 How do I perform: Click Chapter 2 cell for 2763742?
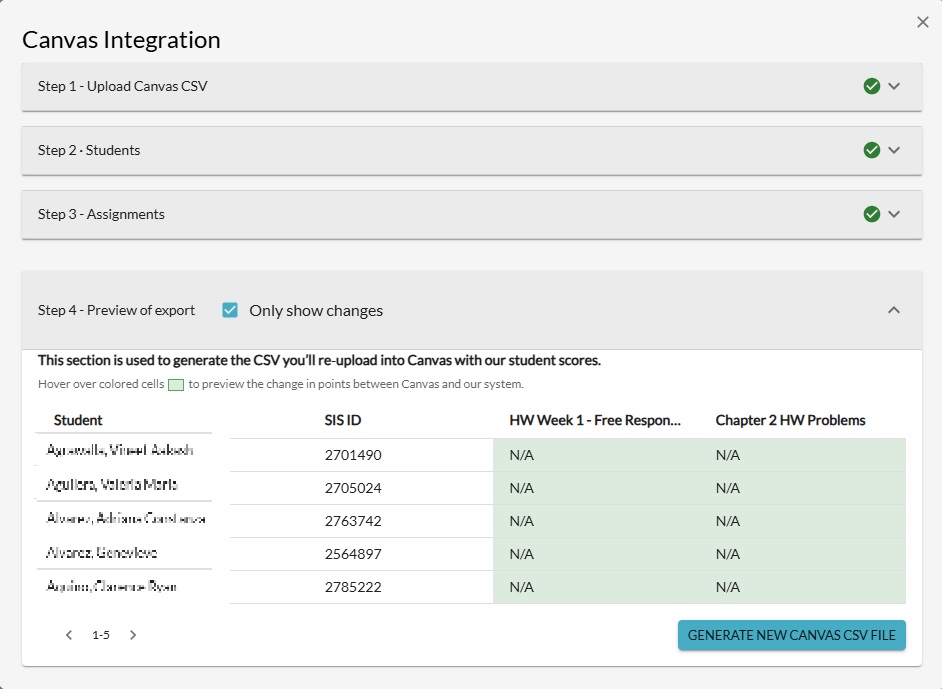point(803,521)
